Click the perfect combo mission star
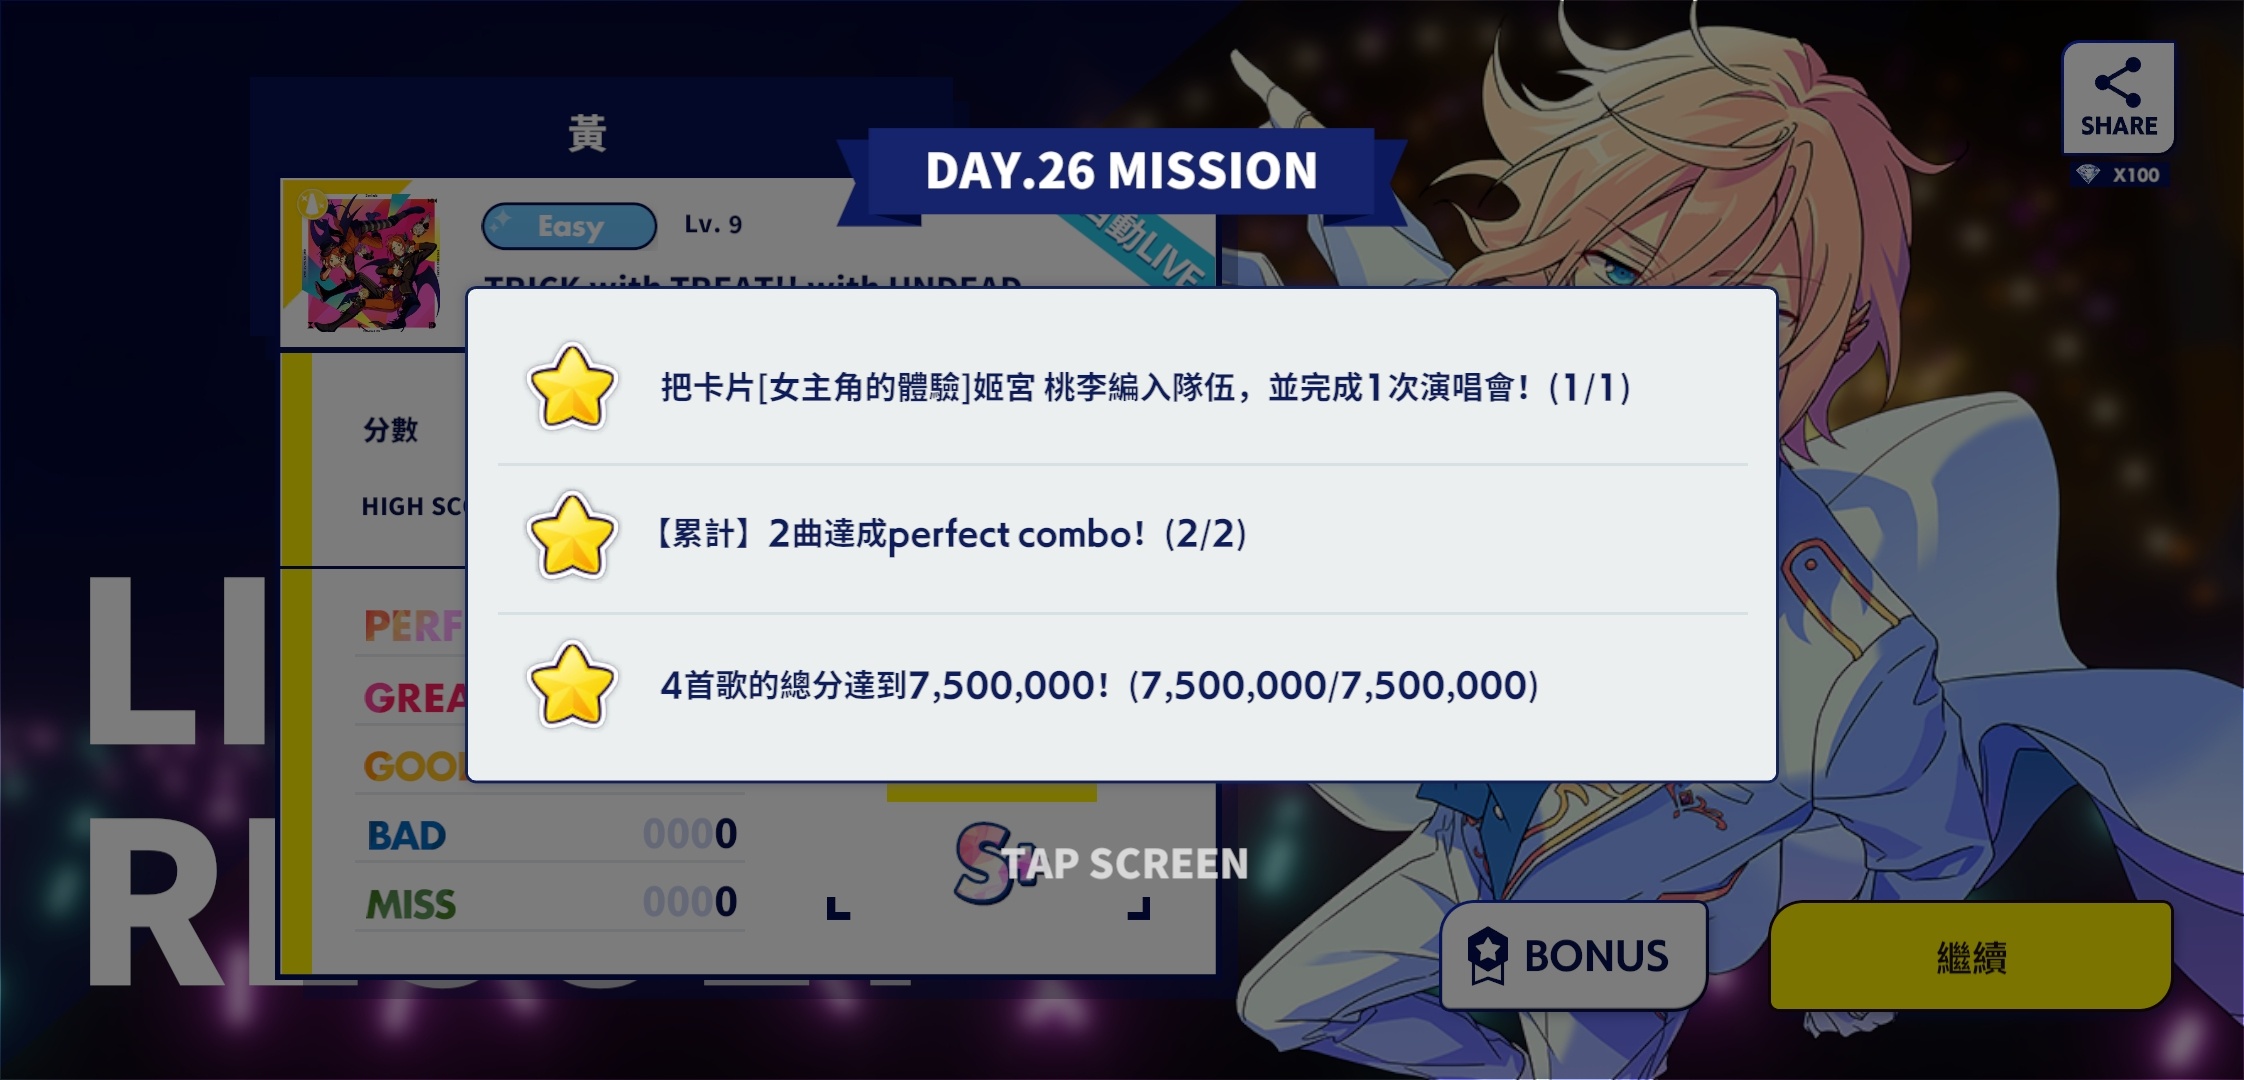 tap(571, 535)
